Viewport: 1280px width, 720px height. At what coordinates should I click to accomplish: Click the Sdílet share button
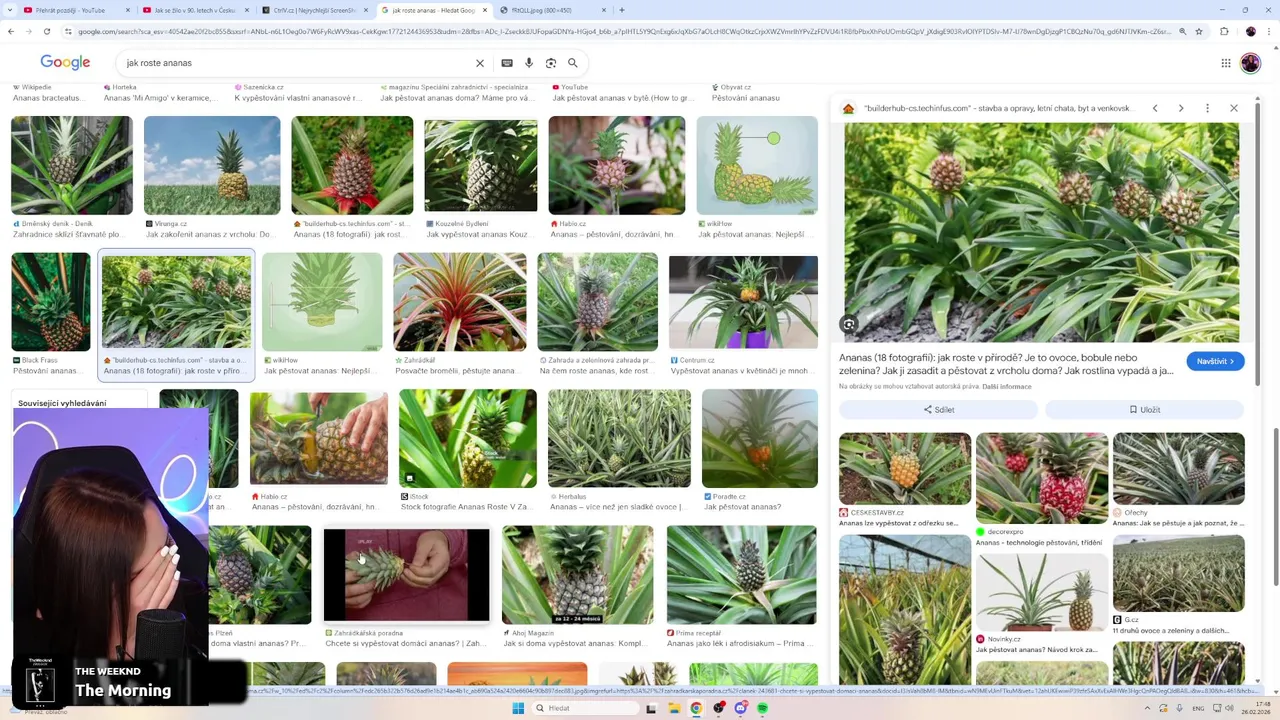[x=938, y=409]
